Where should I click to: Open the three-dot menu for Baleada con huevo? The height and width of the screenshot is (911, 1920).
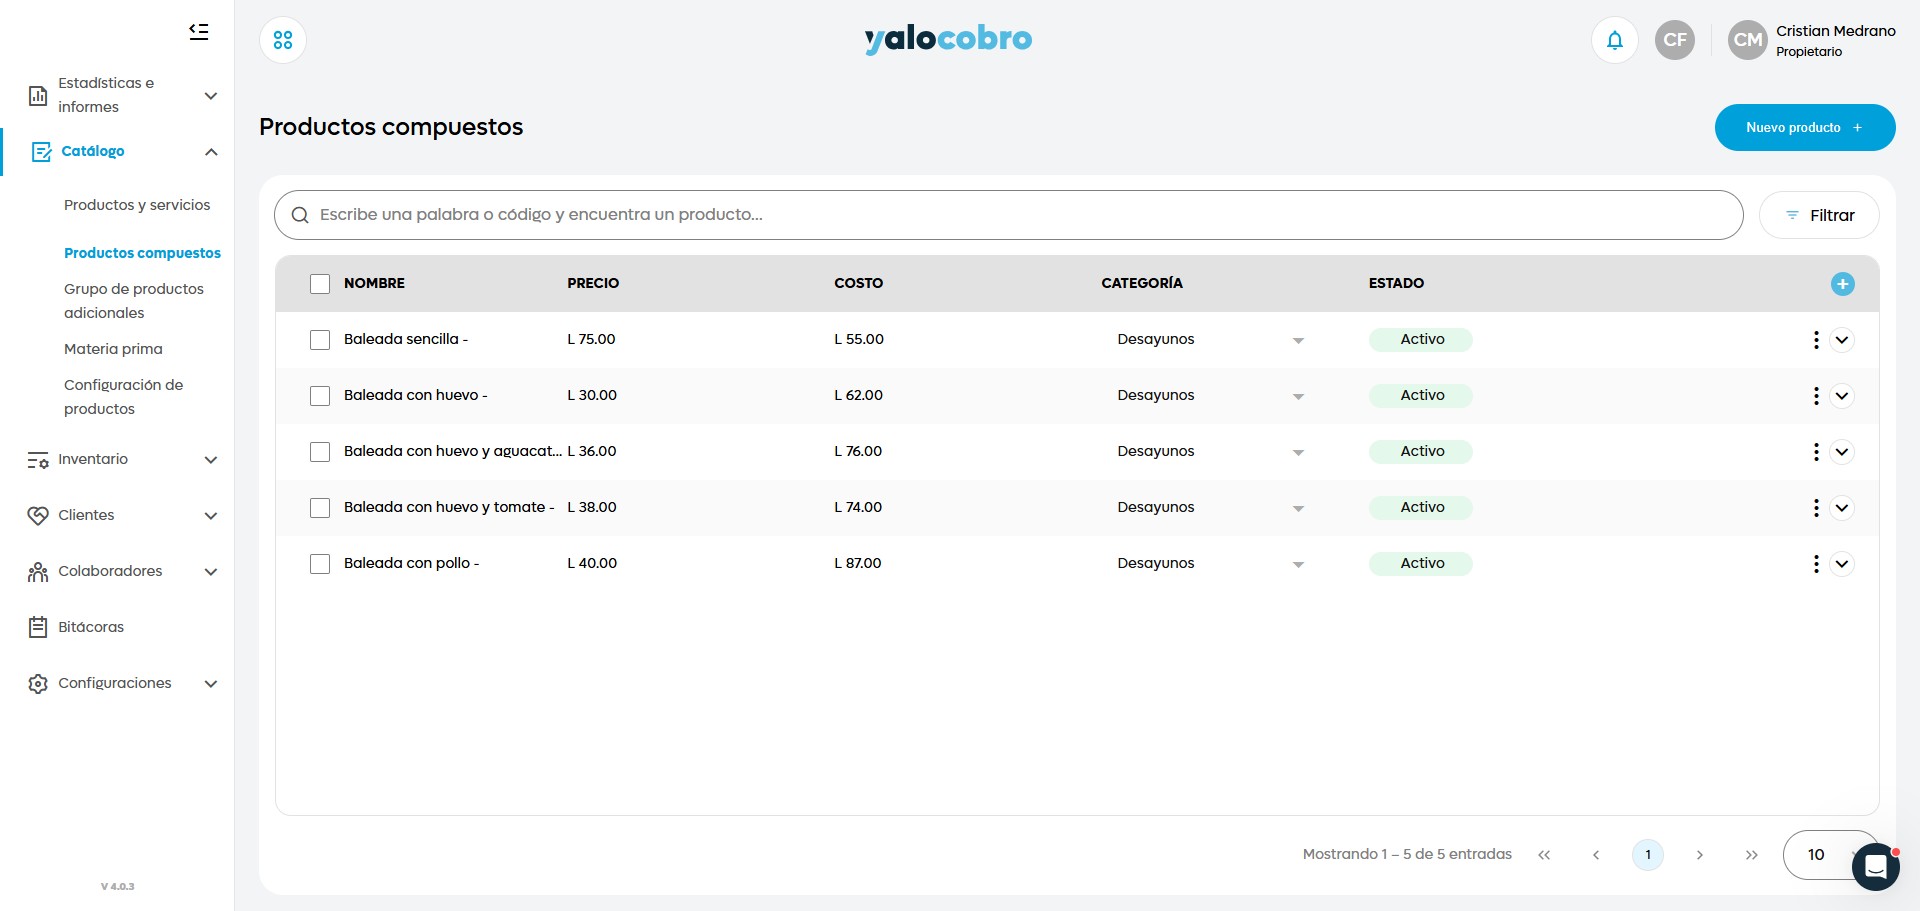(1816, 396)
